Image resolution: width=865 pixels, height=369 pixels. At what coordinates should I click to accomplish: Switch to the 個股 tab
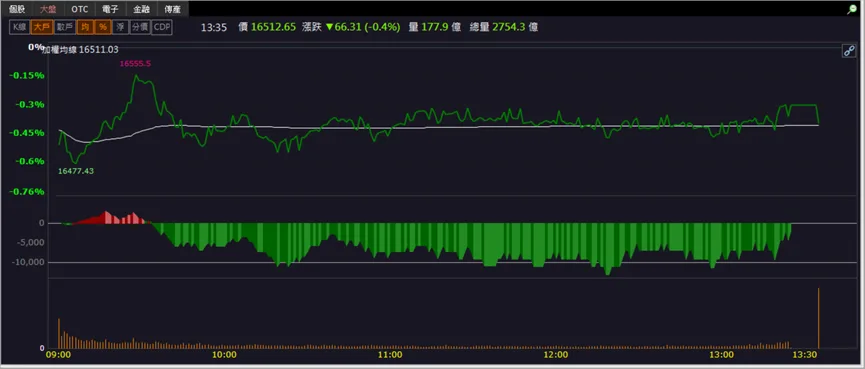17,9
